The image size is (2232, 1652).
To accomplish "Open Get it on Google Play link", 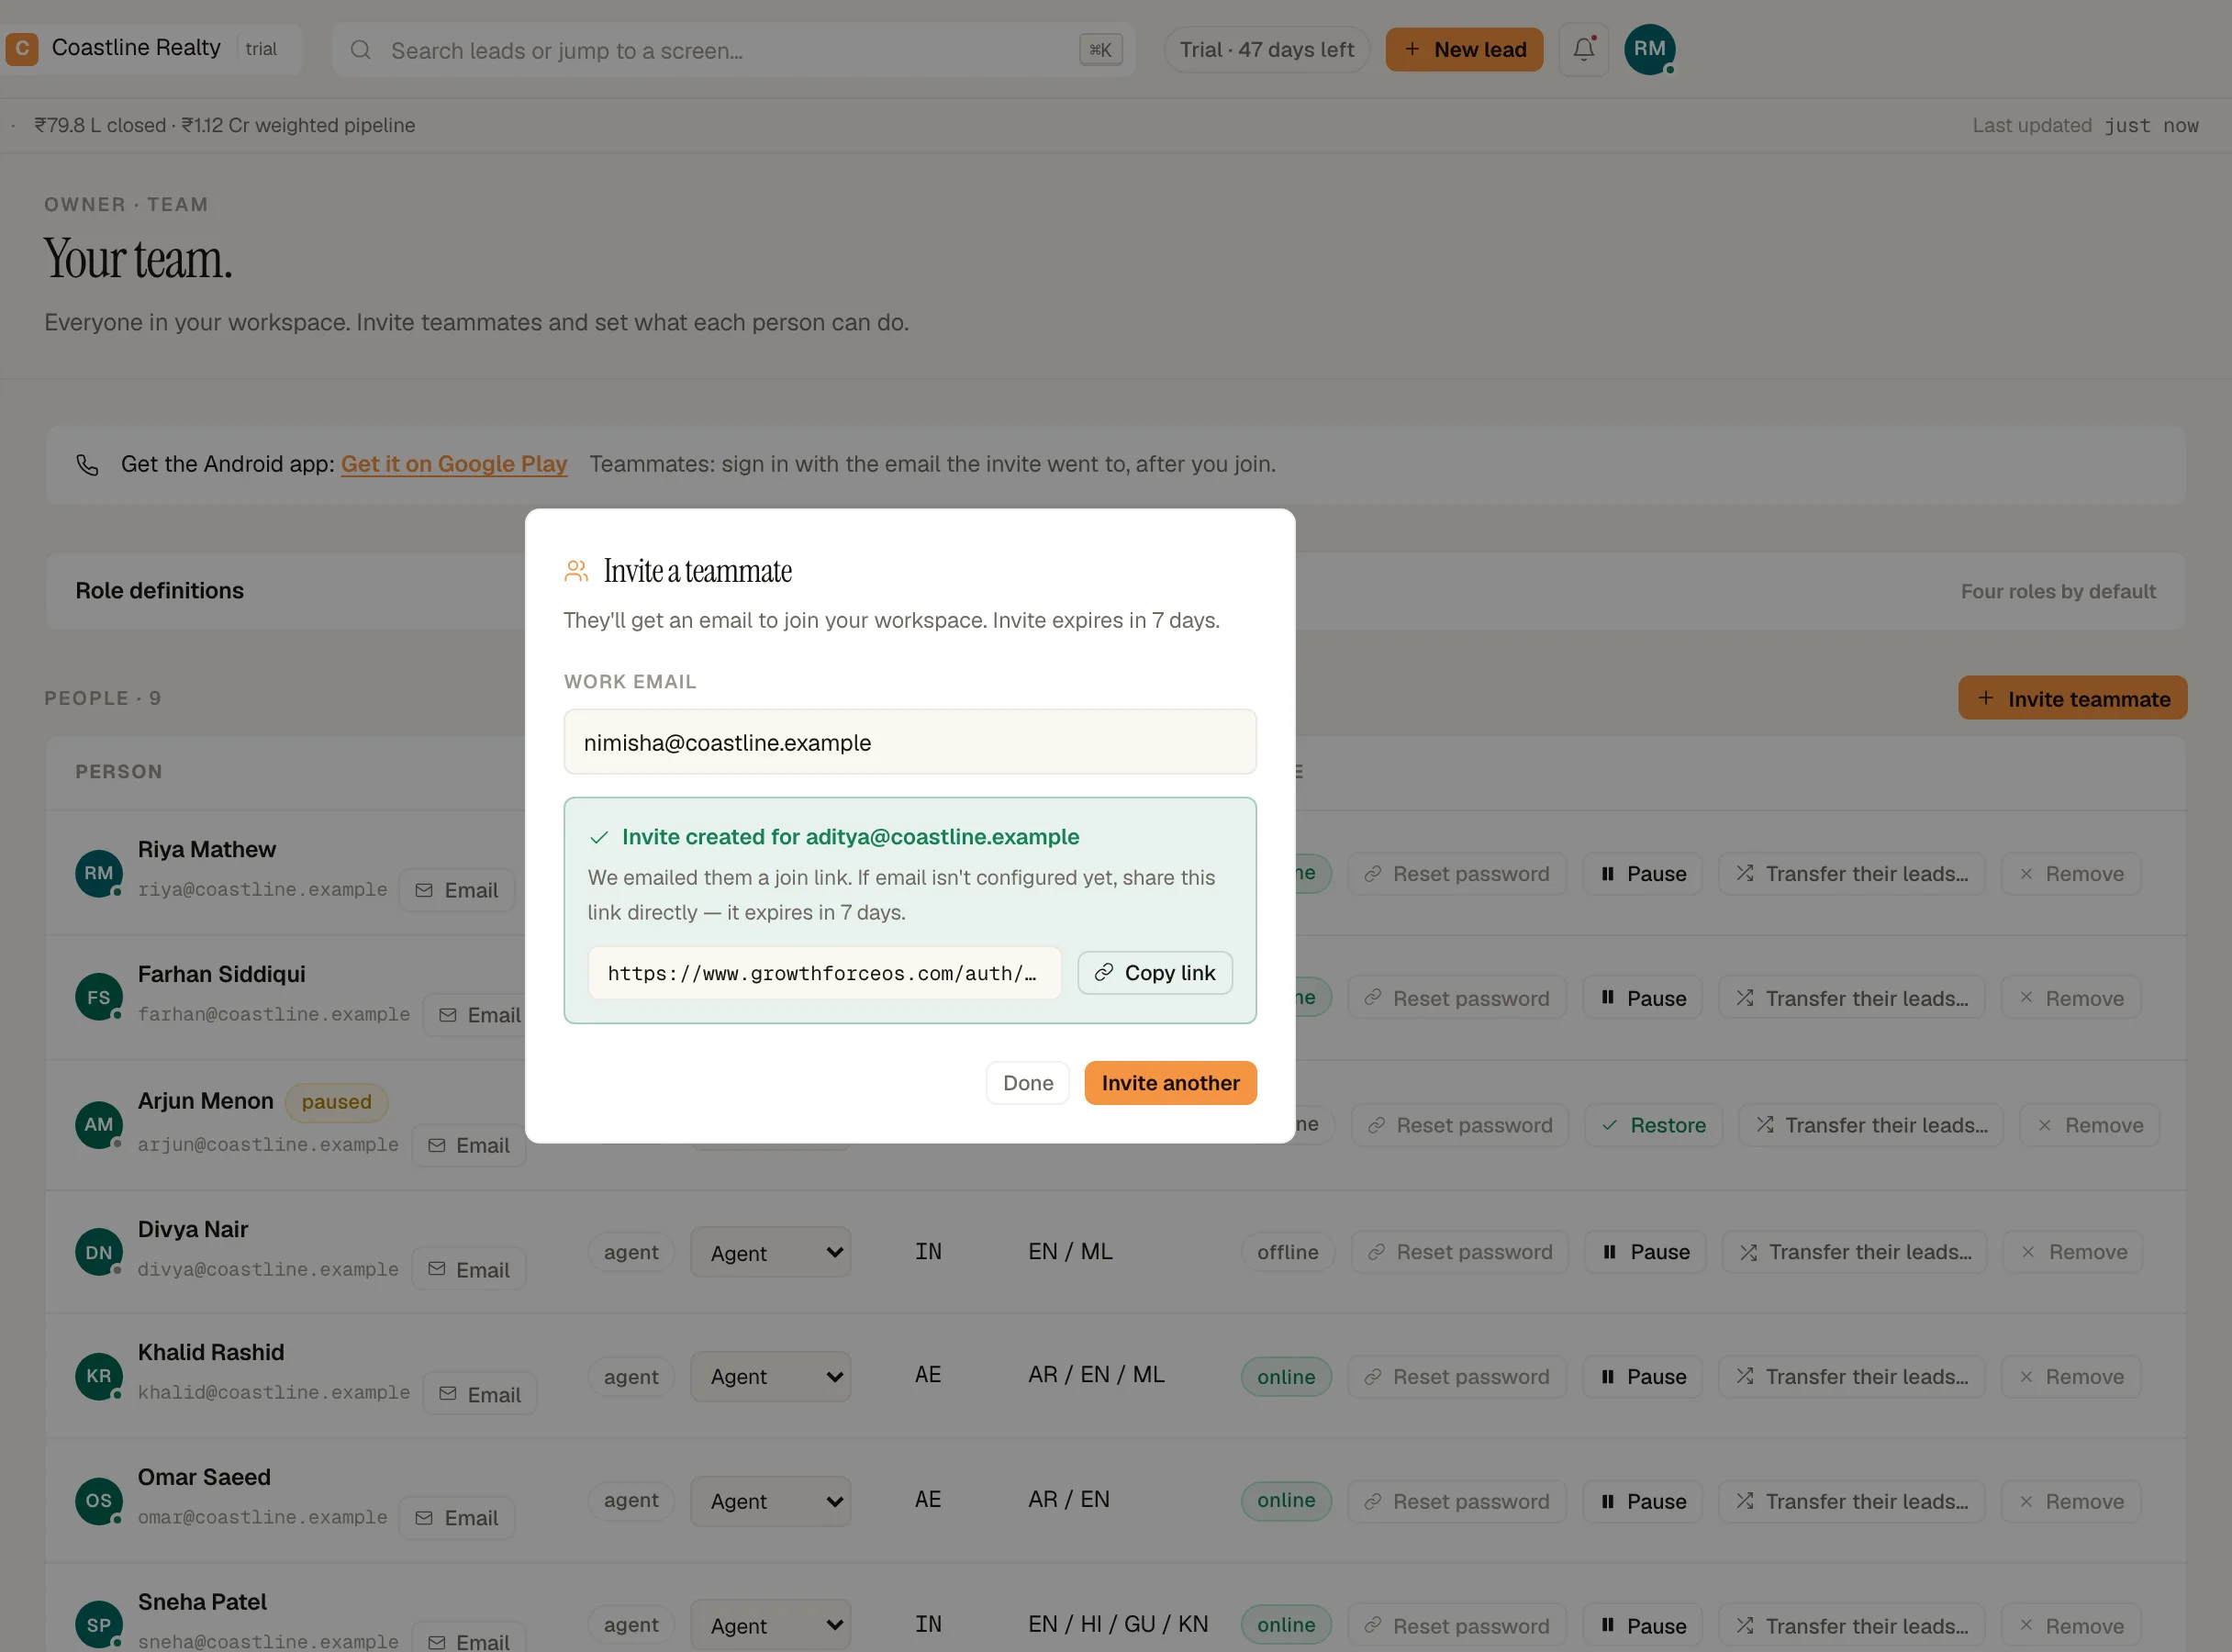I will (454, 464).
